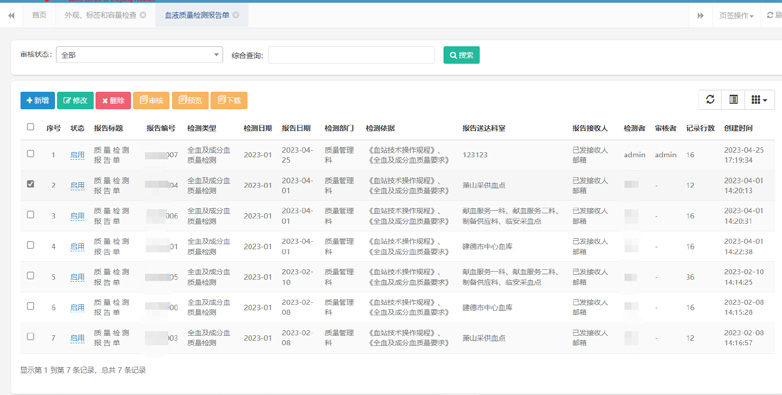Switch to 外观、标签和容量检查 tab
The image size is (782, 395).
105,15
